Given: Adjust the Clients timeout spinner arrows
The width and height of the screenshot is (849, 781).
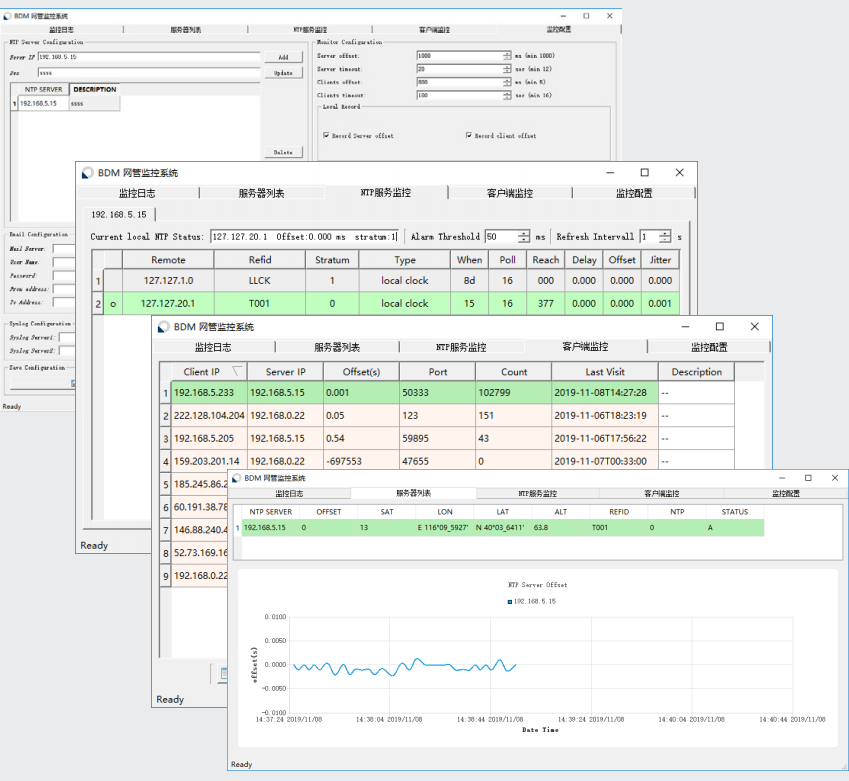Looking at the screenshot, I should click(x=507, y=95).
